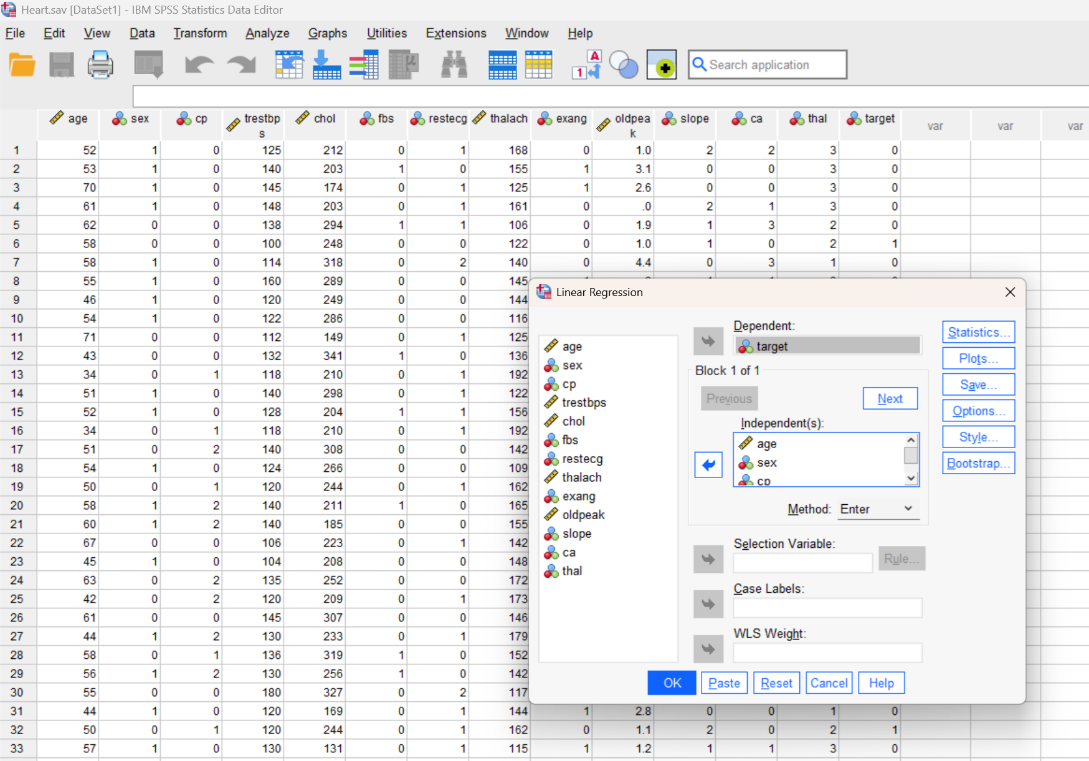Click the Search application box
Screen dimensions: 1089x761
(x=767, y=65)
